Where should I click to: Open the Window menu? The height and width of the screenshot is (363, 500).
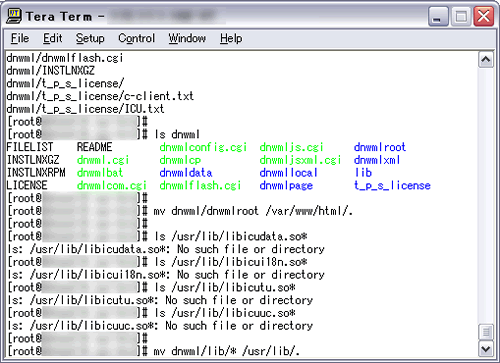coord(187,38)
